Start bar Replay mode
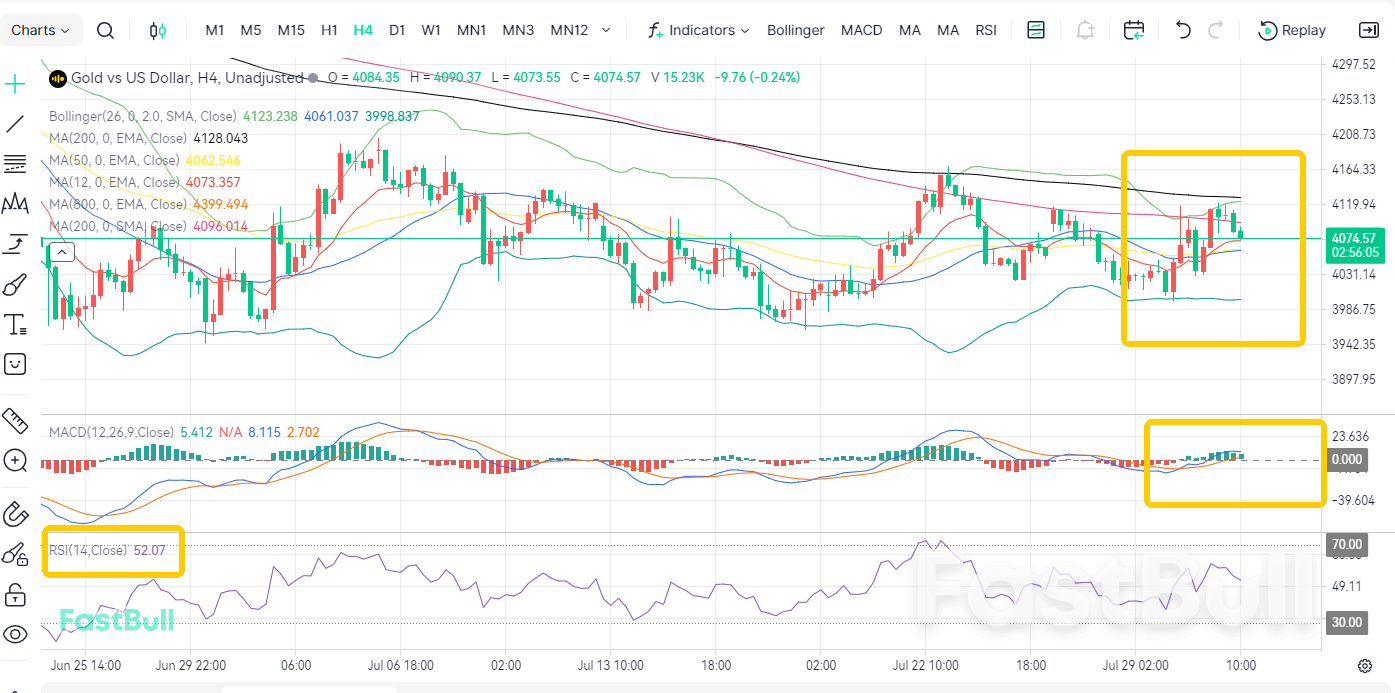 [1292, 30]
